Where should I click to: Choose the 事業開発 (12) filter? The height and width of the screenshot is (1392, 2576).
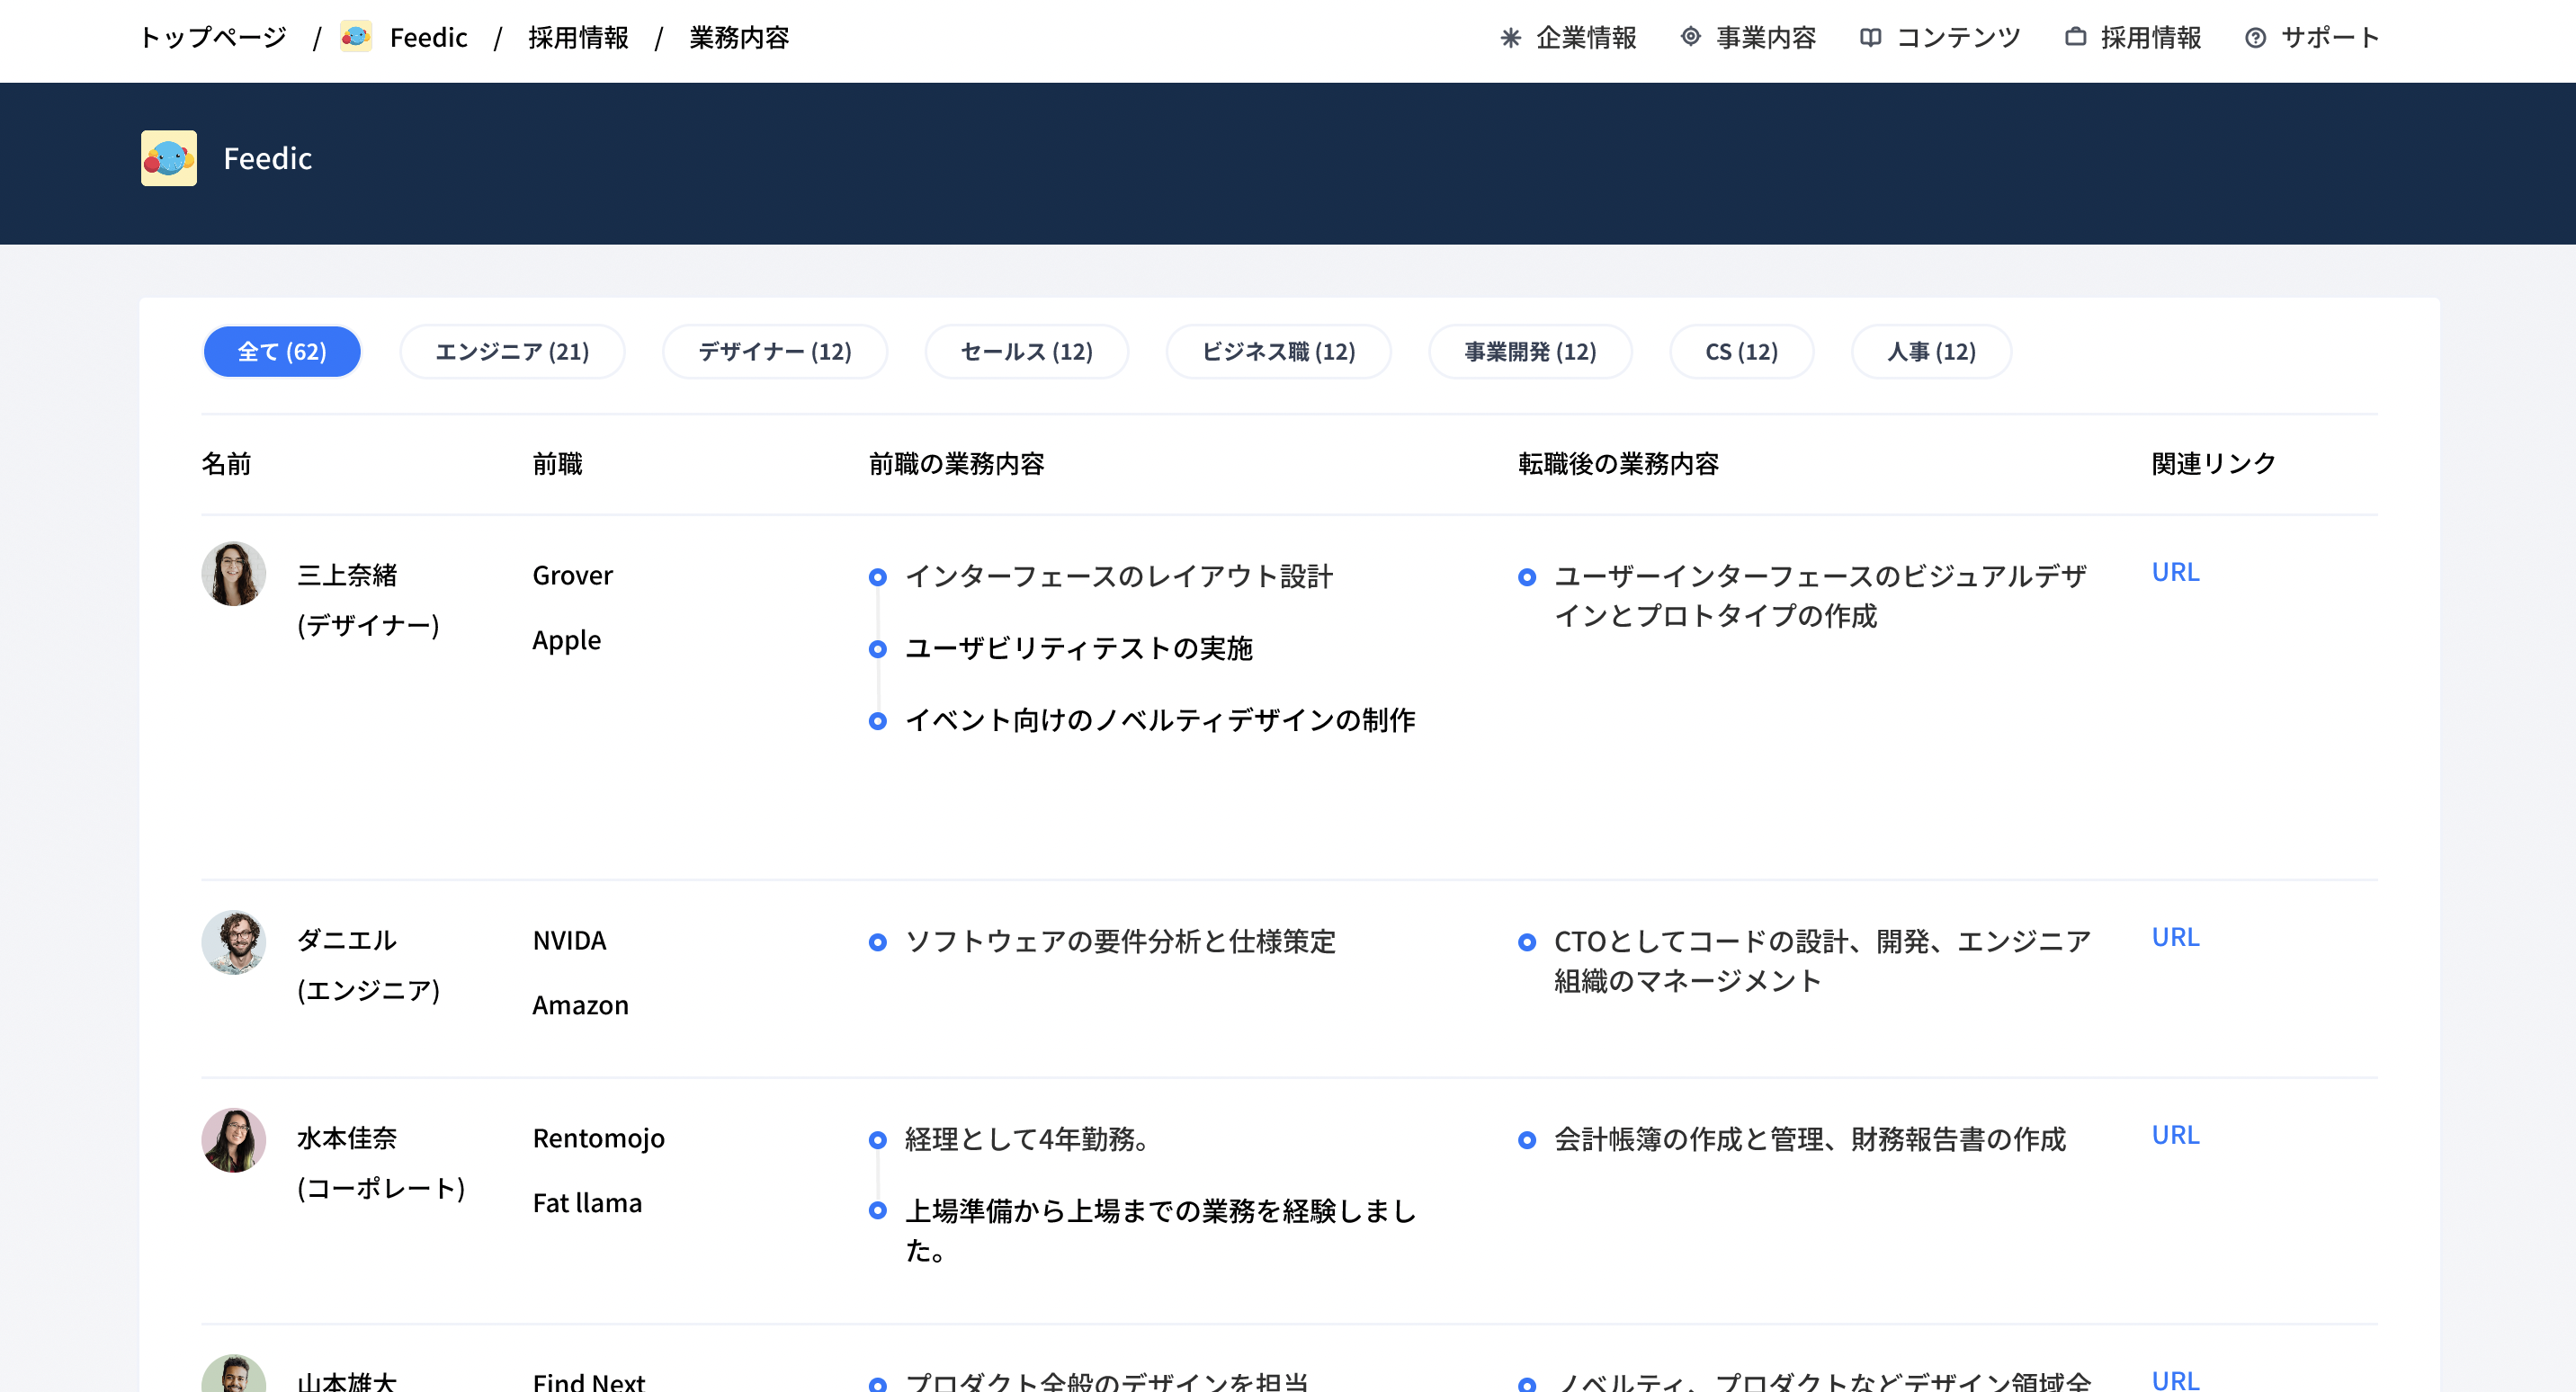(1530, 352)
